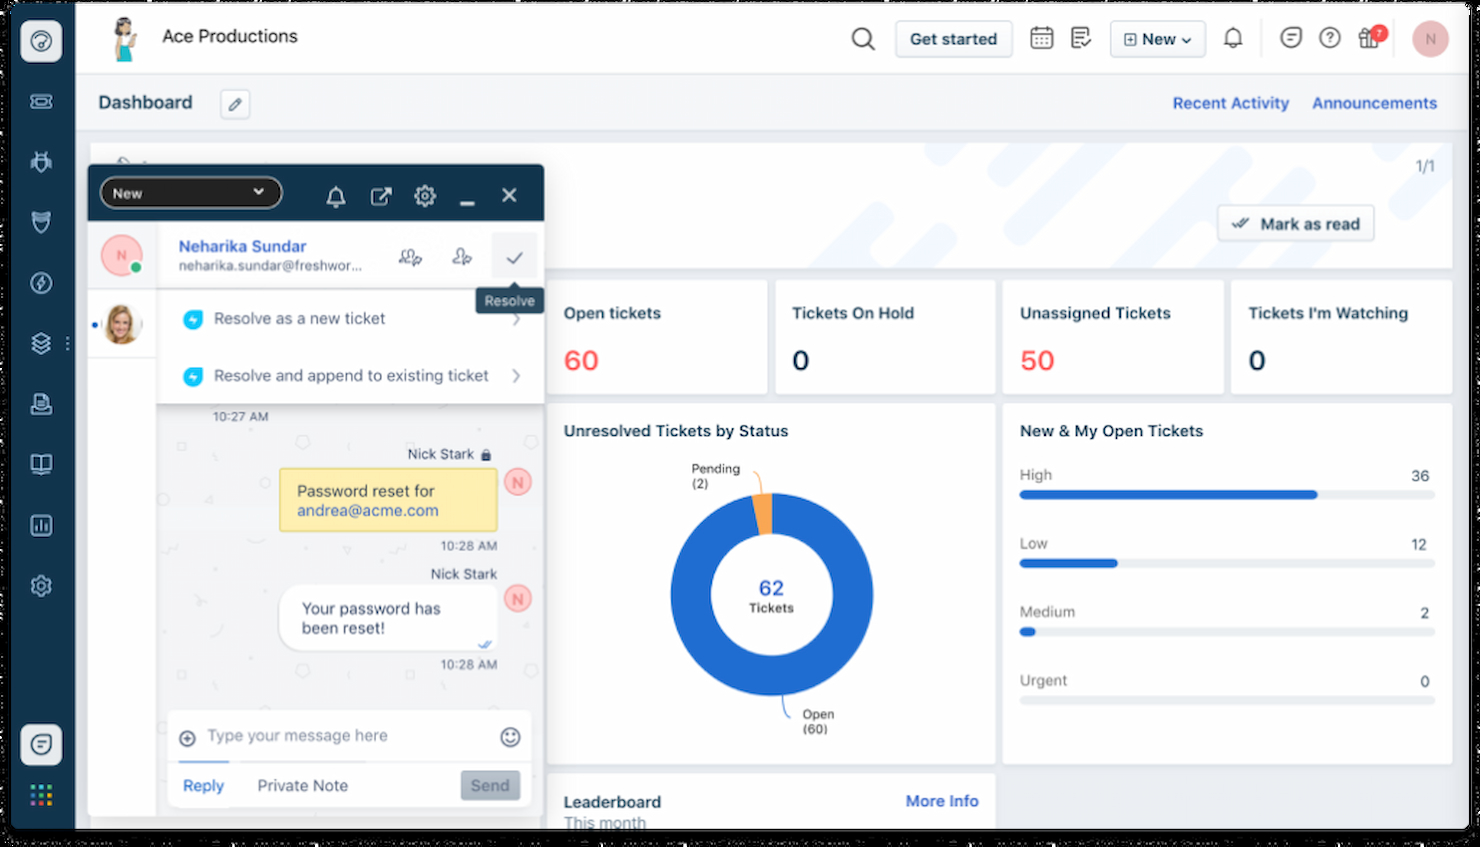Open Admin settings gear in the left sidebar
The image size is (1480, 847).
click(x=41, y=585)
